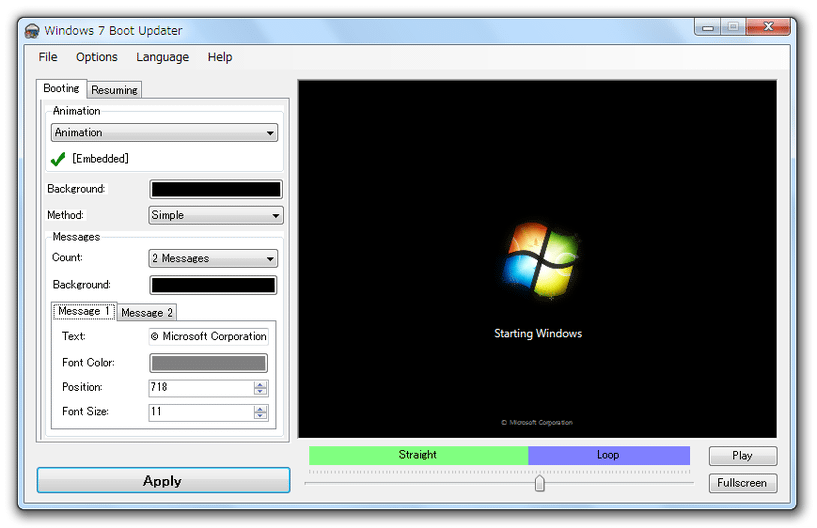Open the gray Font Color swatch
The image size is (817, 528).
(208, 363)
